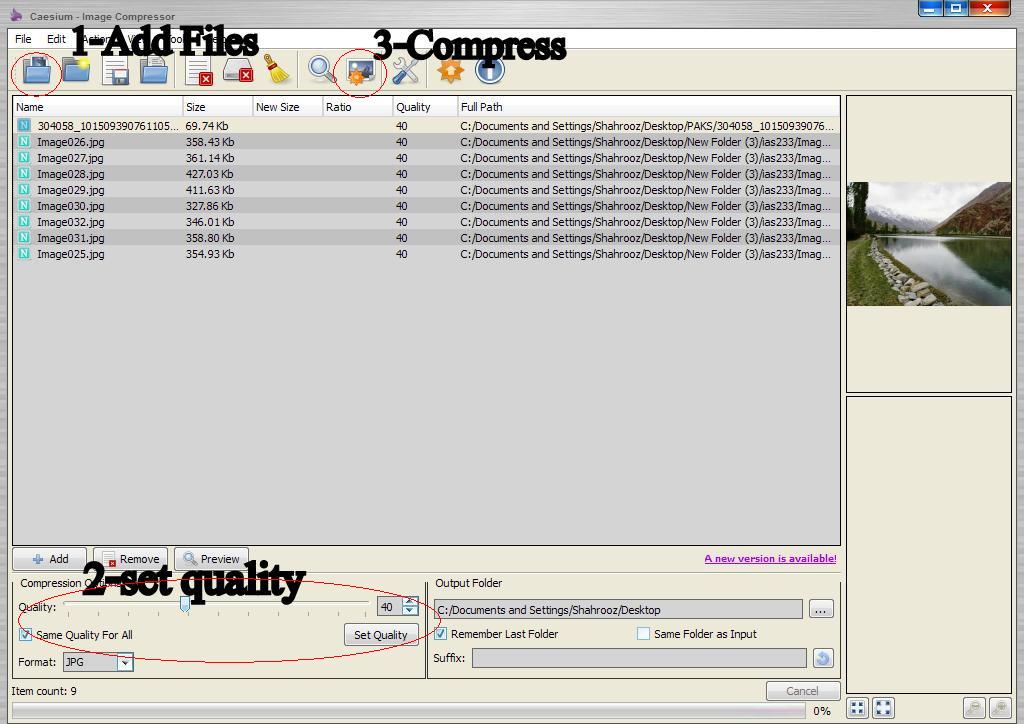Click the Open List folder-with-document icon
Image resolution: width=1024 pixels, height=724 pixels.
click(x=154, y=70)
